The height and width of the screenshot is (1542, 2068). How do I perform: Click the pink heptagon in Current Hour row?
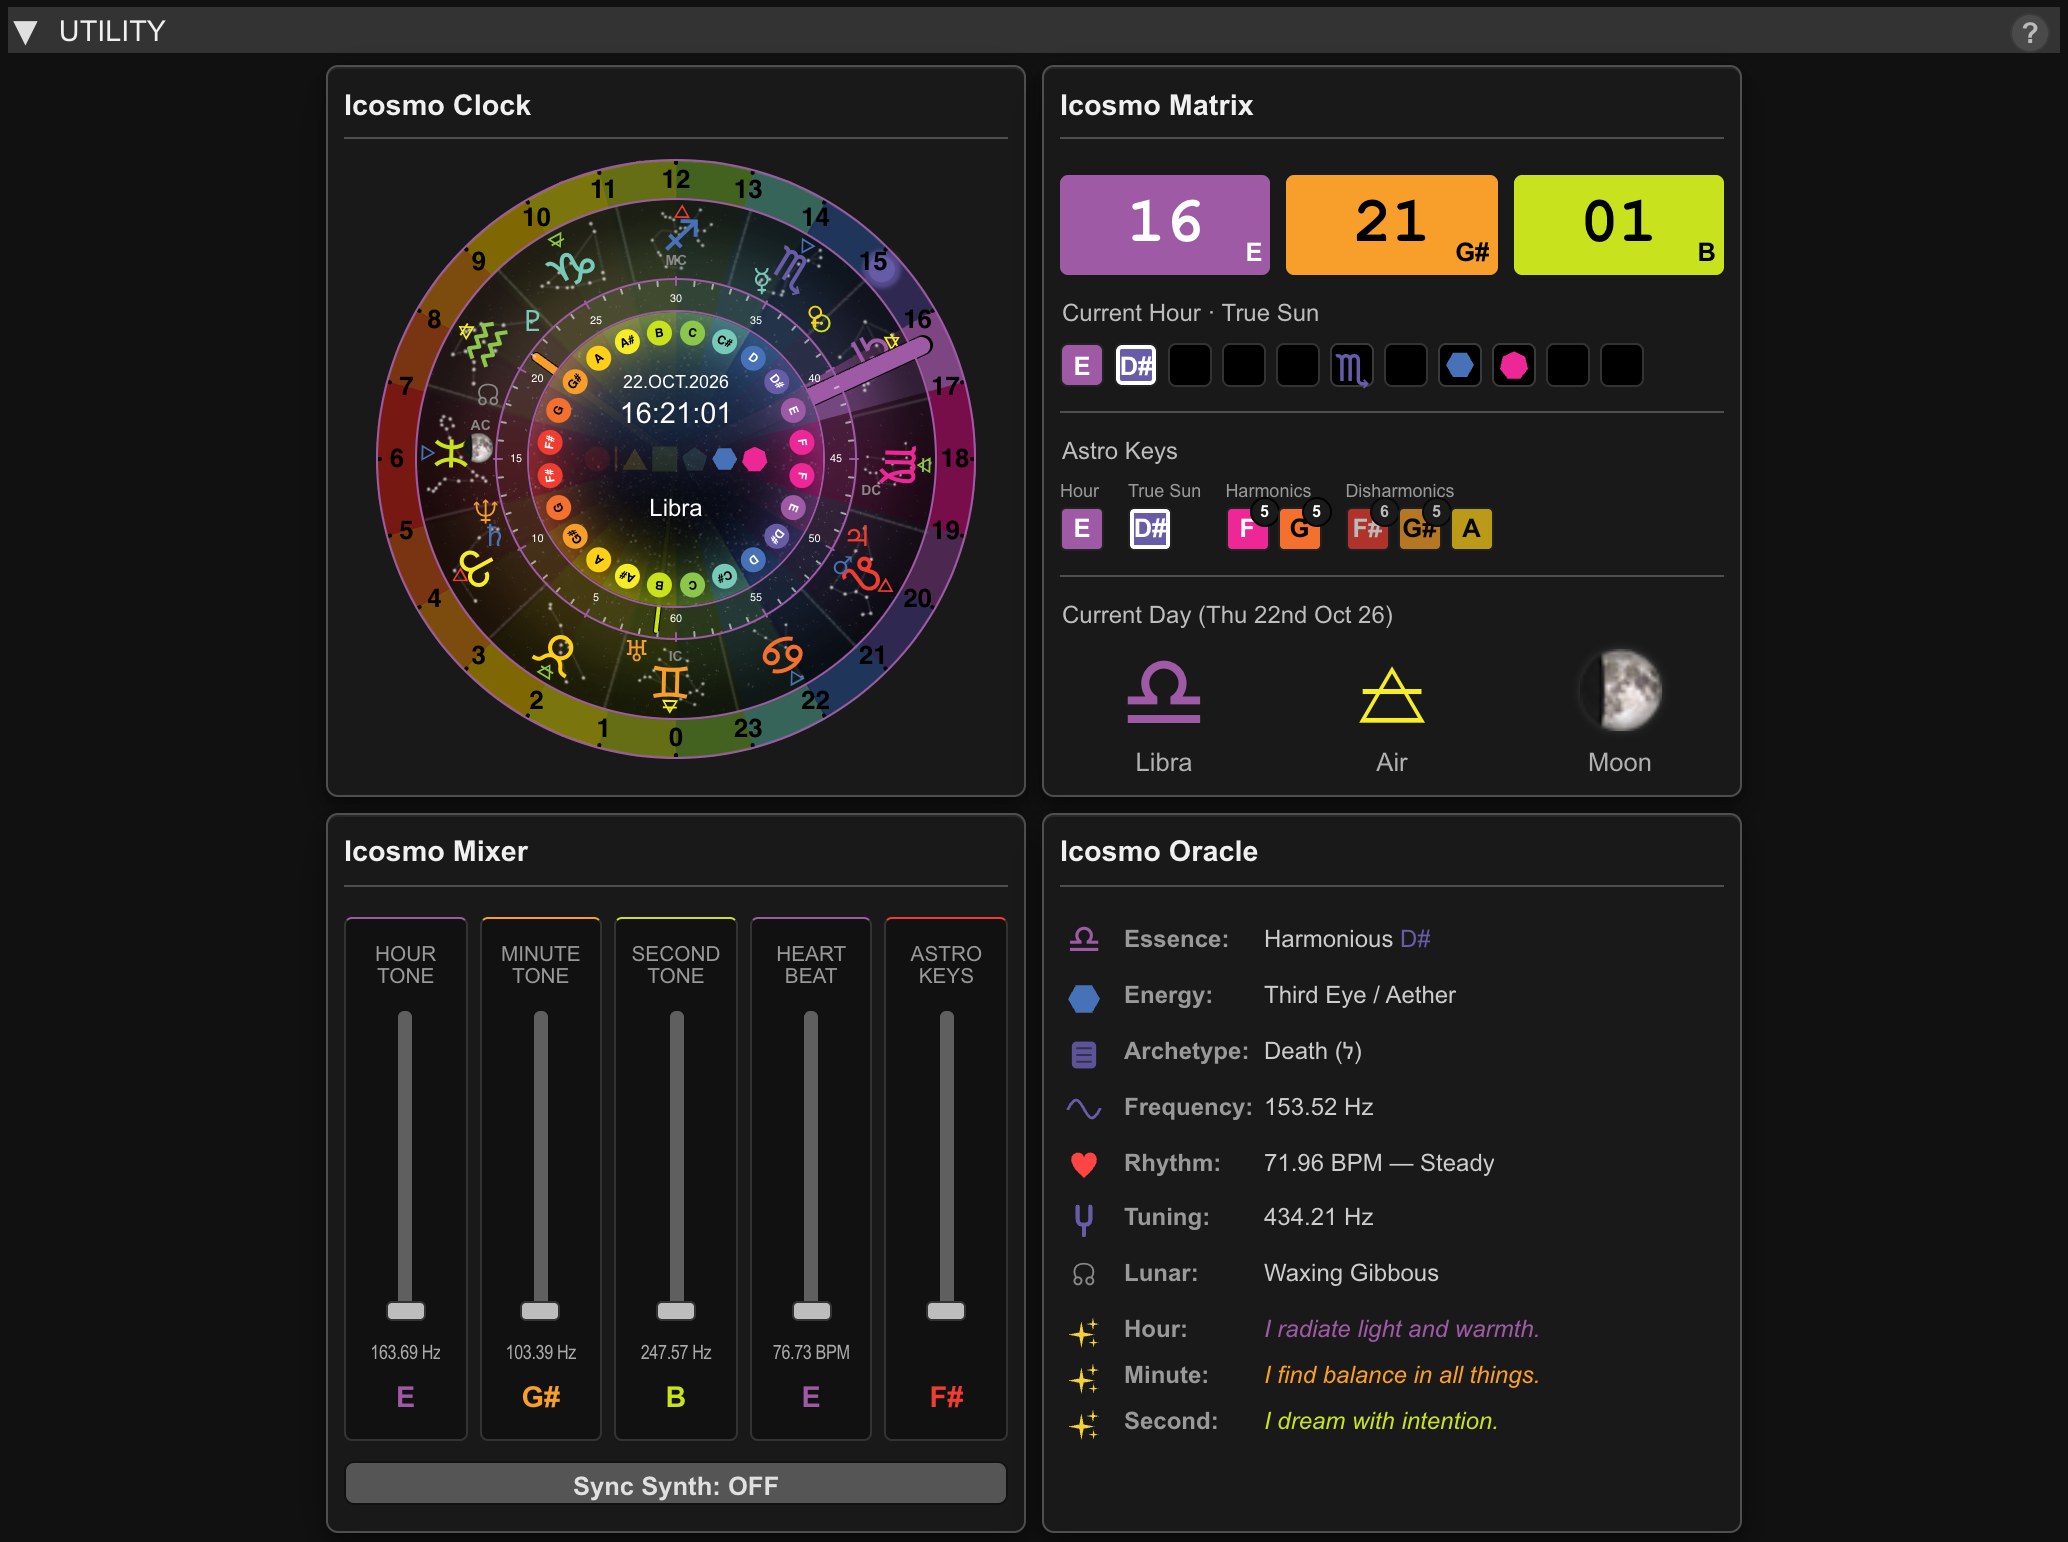pyautogui.click(x=1514, y=366)
